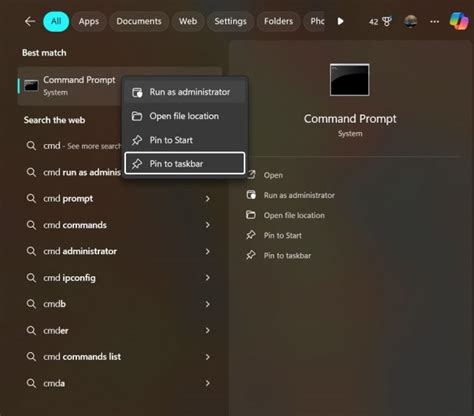Click the search icon next to cmd commands list

point(31,357)
